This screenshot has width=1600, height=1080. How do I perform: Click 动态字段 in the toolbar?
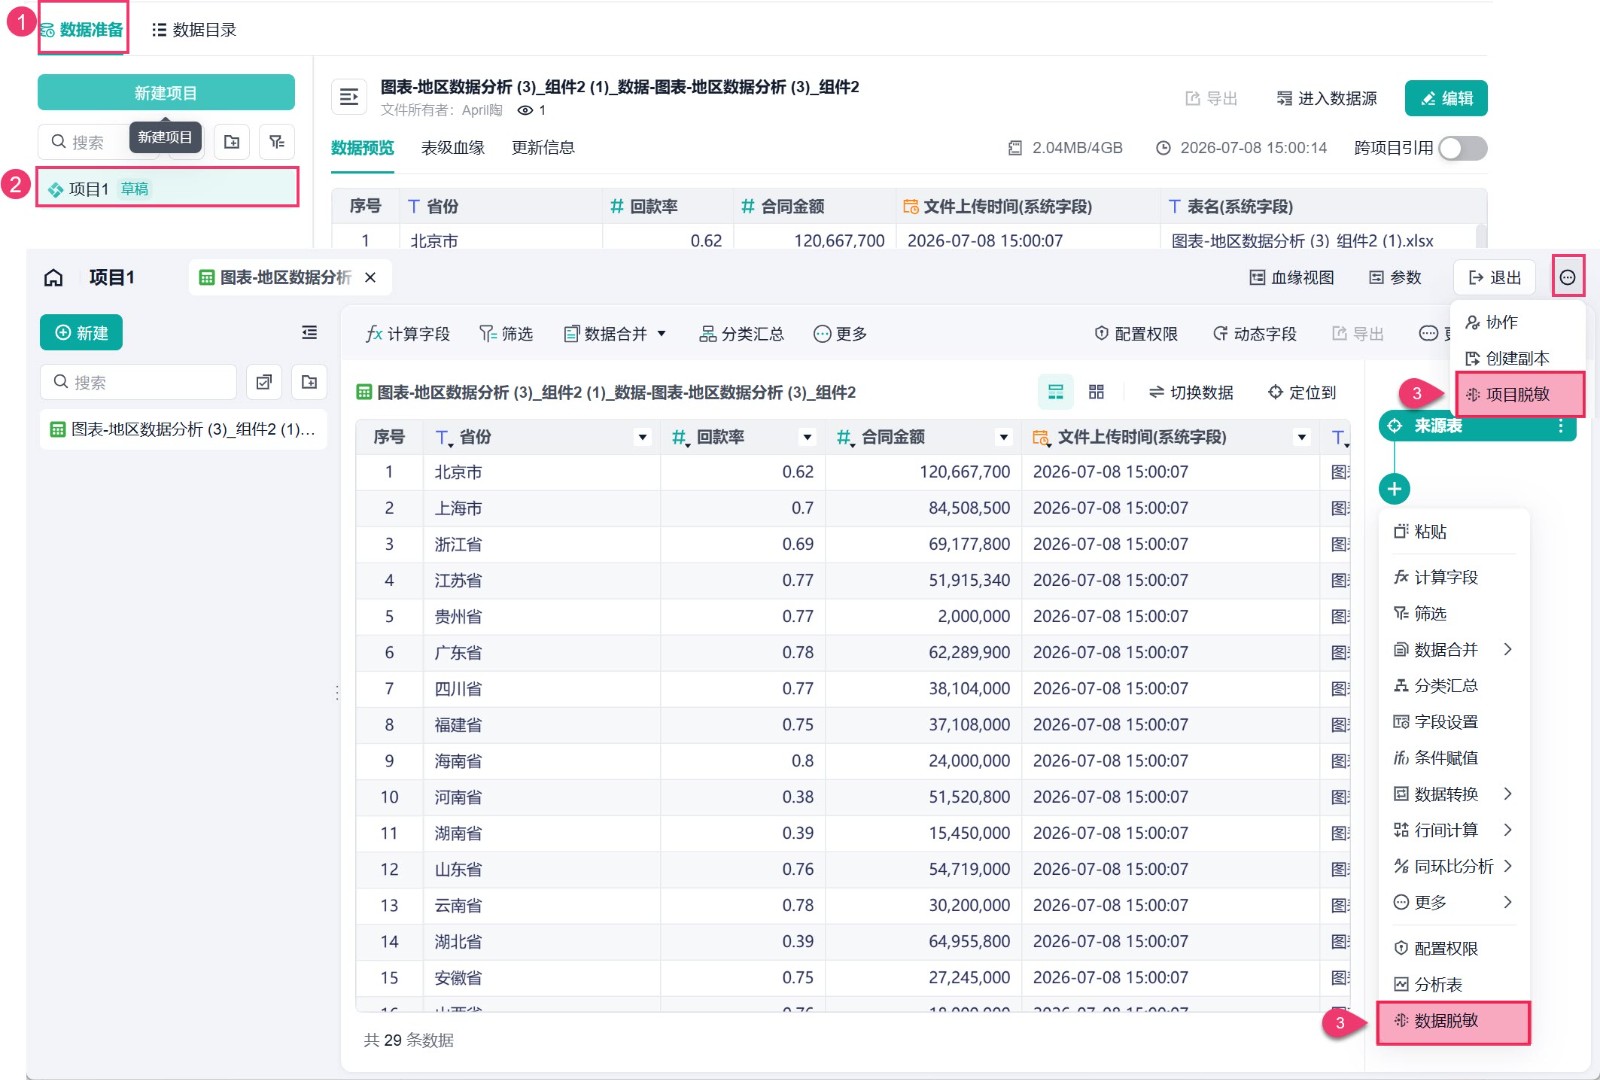tap(1255, 334)
